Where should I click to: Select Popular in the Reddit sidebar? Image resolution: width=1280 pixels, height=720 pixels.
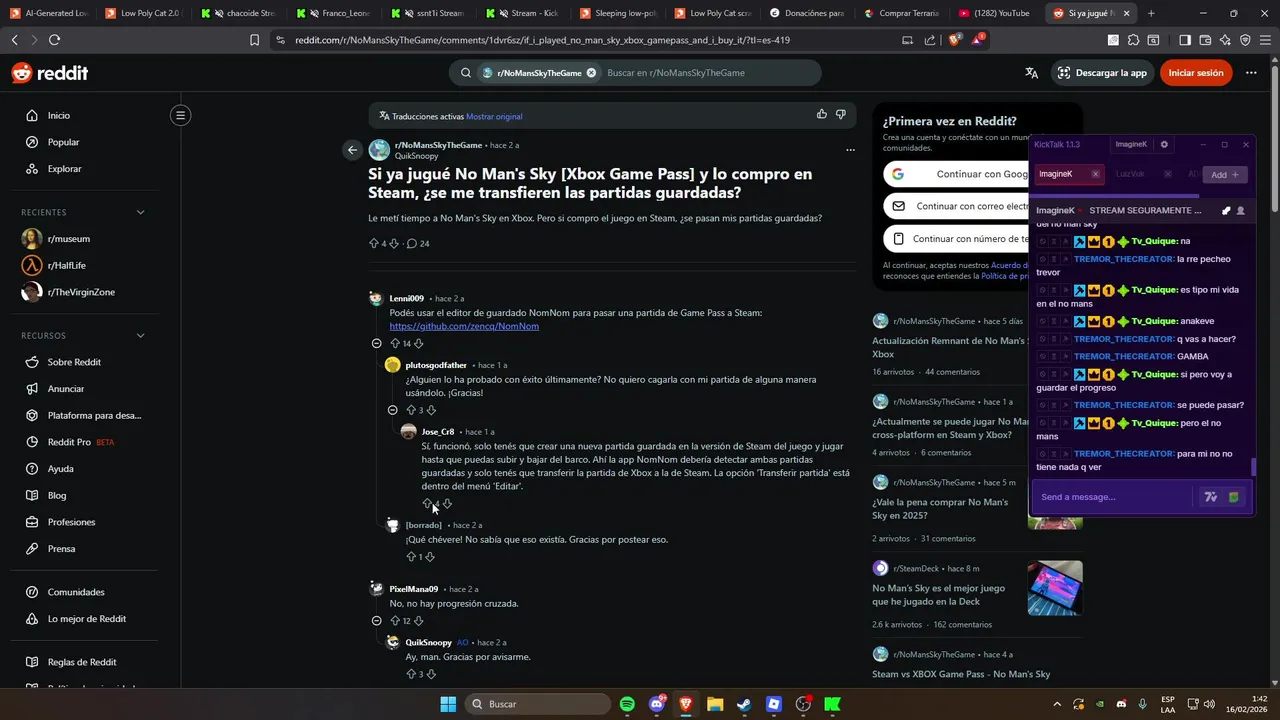point(63,142)
